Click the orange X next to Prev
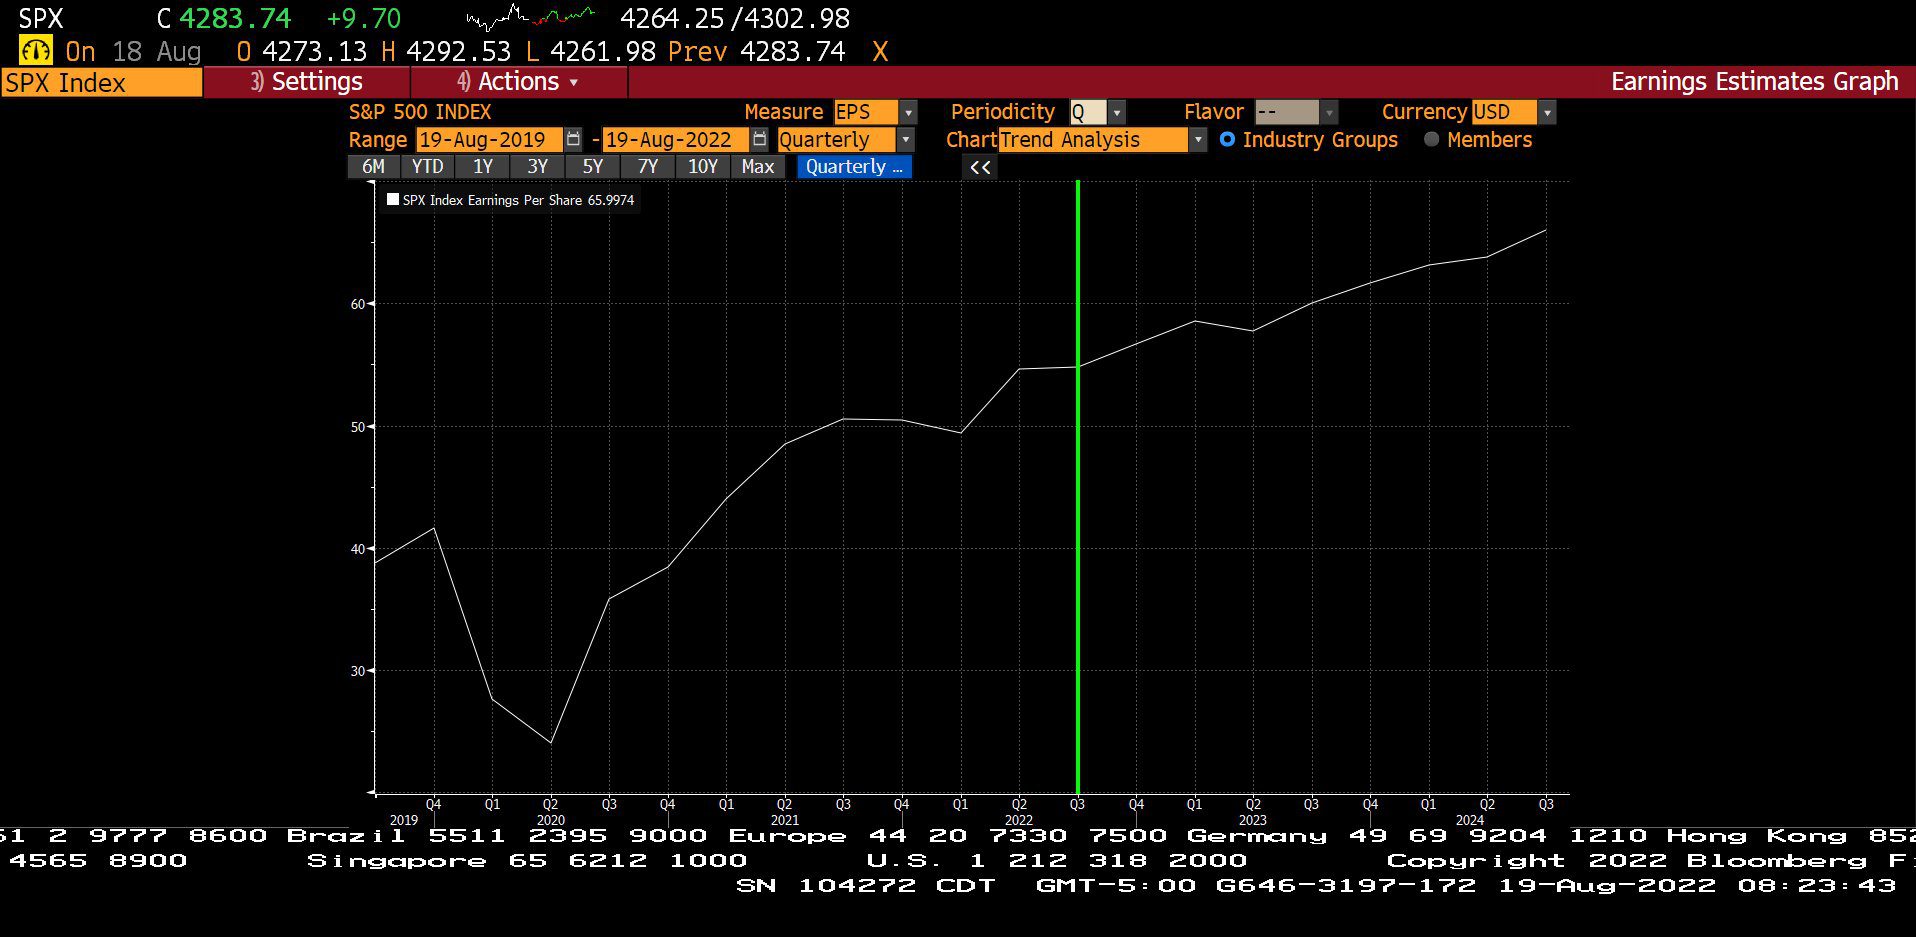Screen dimensions: 1916x937 click(880, 51)
